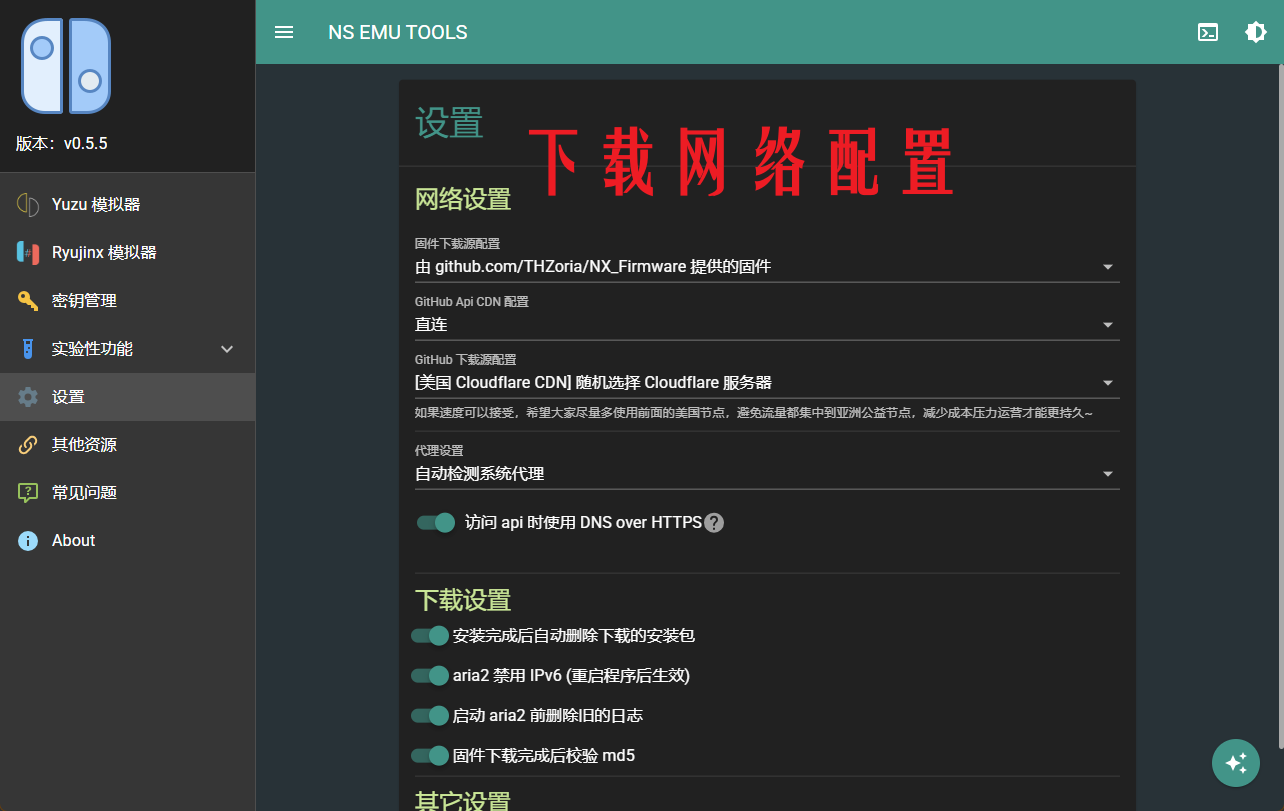1284x811 pixels.
Task: Click the help icon next to DNS over HTTPS
Action: click(714, 522)
